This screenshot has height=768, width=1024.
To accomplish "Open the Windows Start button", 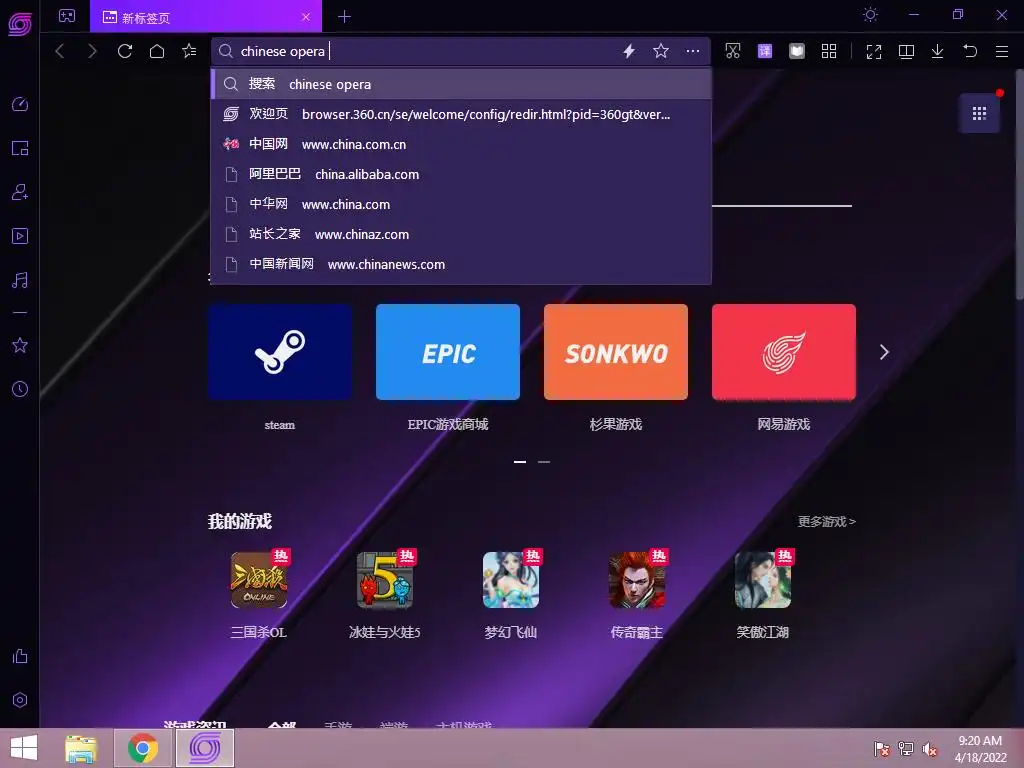I will pyautogui.click(x=24, y=748).
